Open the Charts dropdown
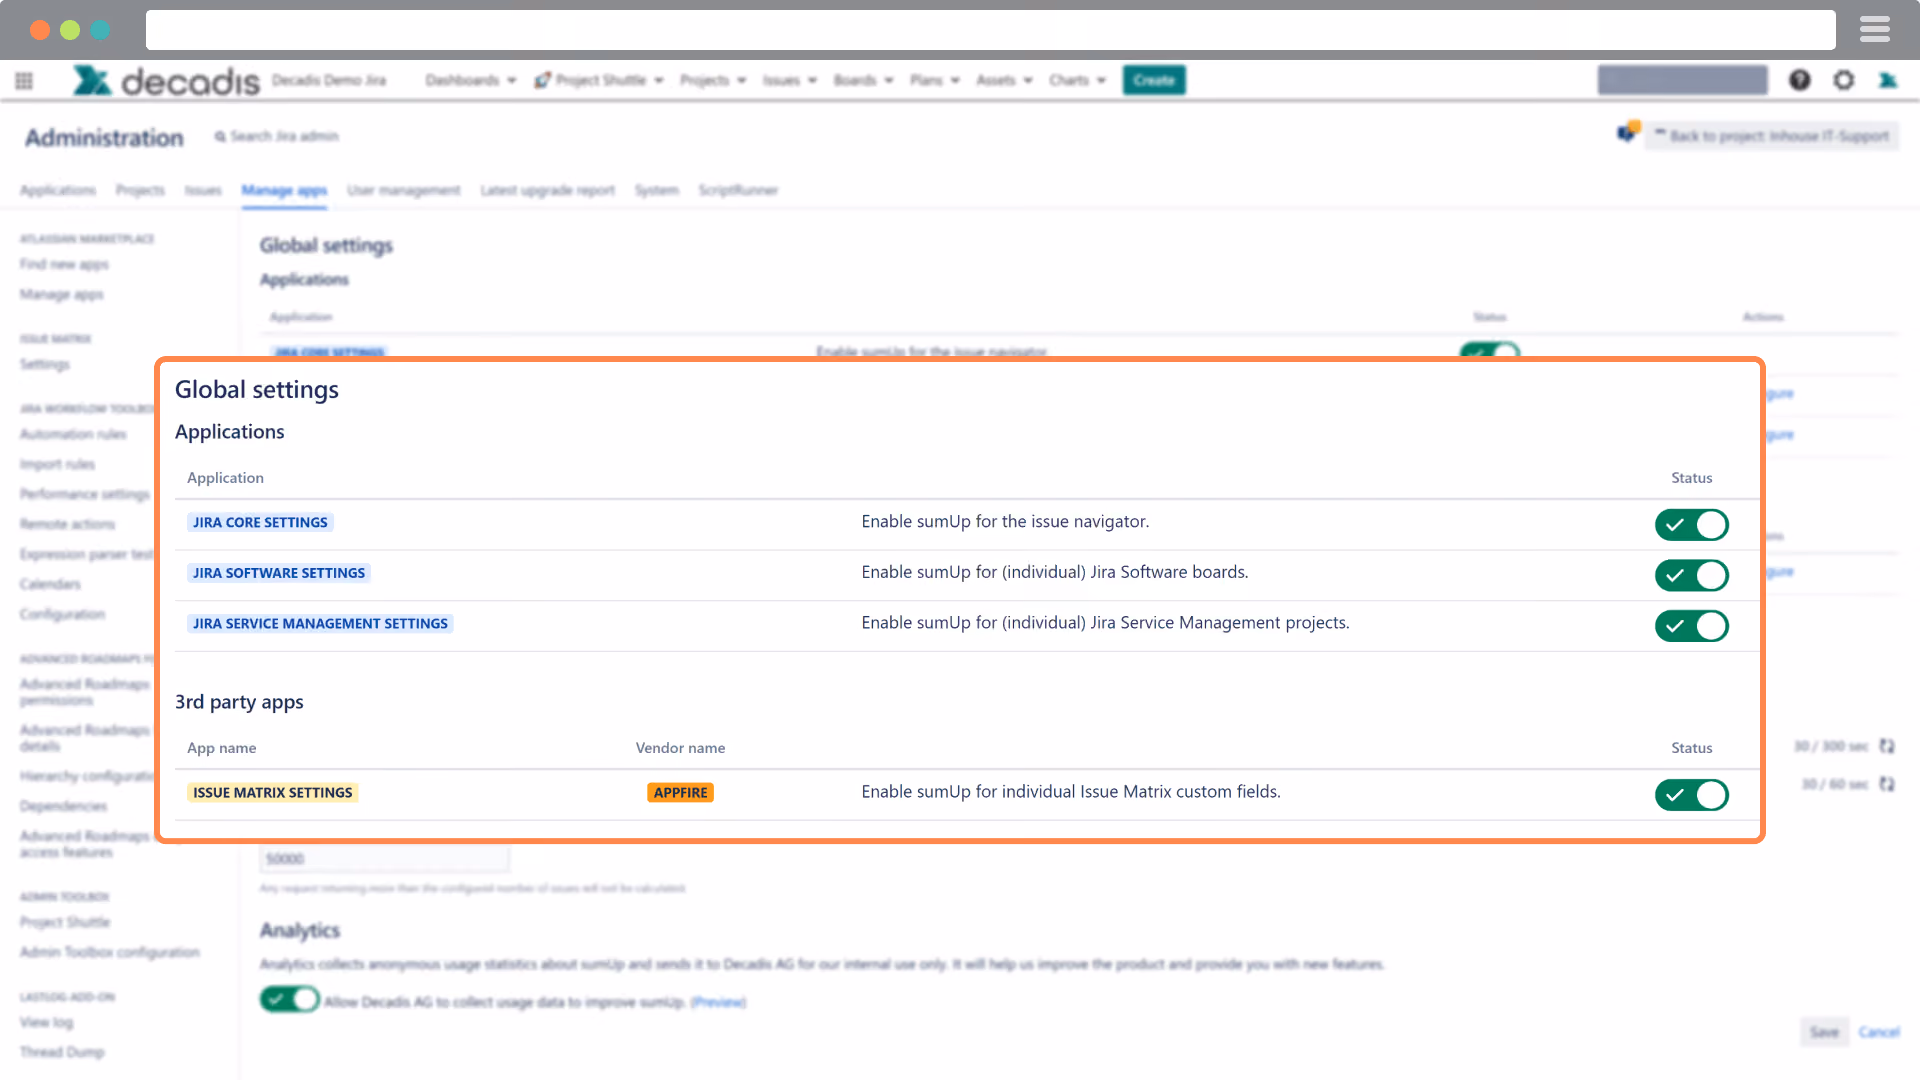Image resolution: width=1920 pixels, height=1080 pixels. point(1078,80)
